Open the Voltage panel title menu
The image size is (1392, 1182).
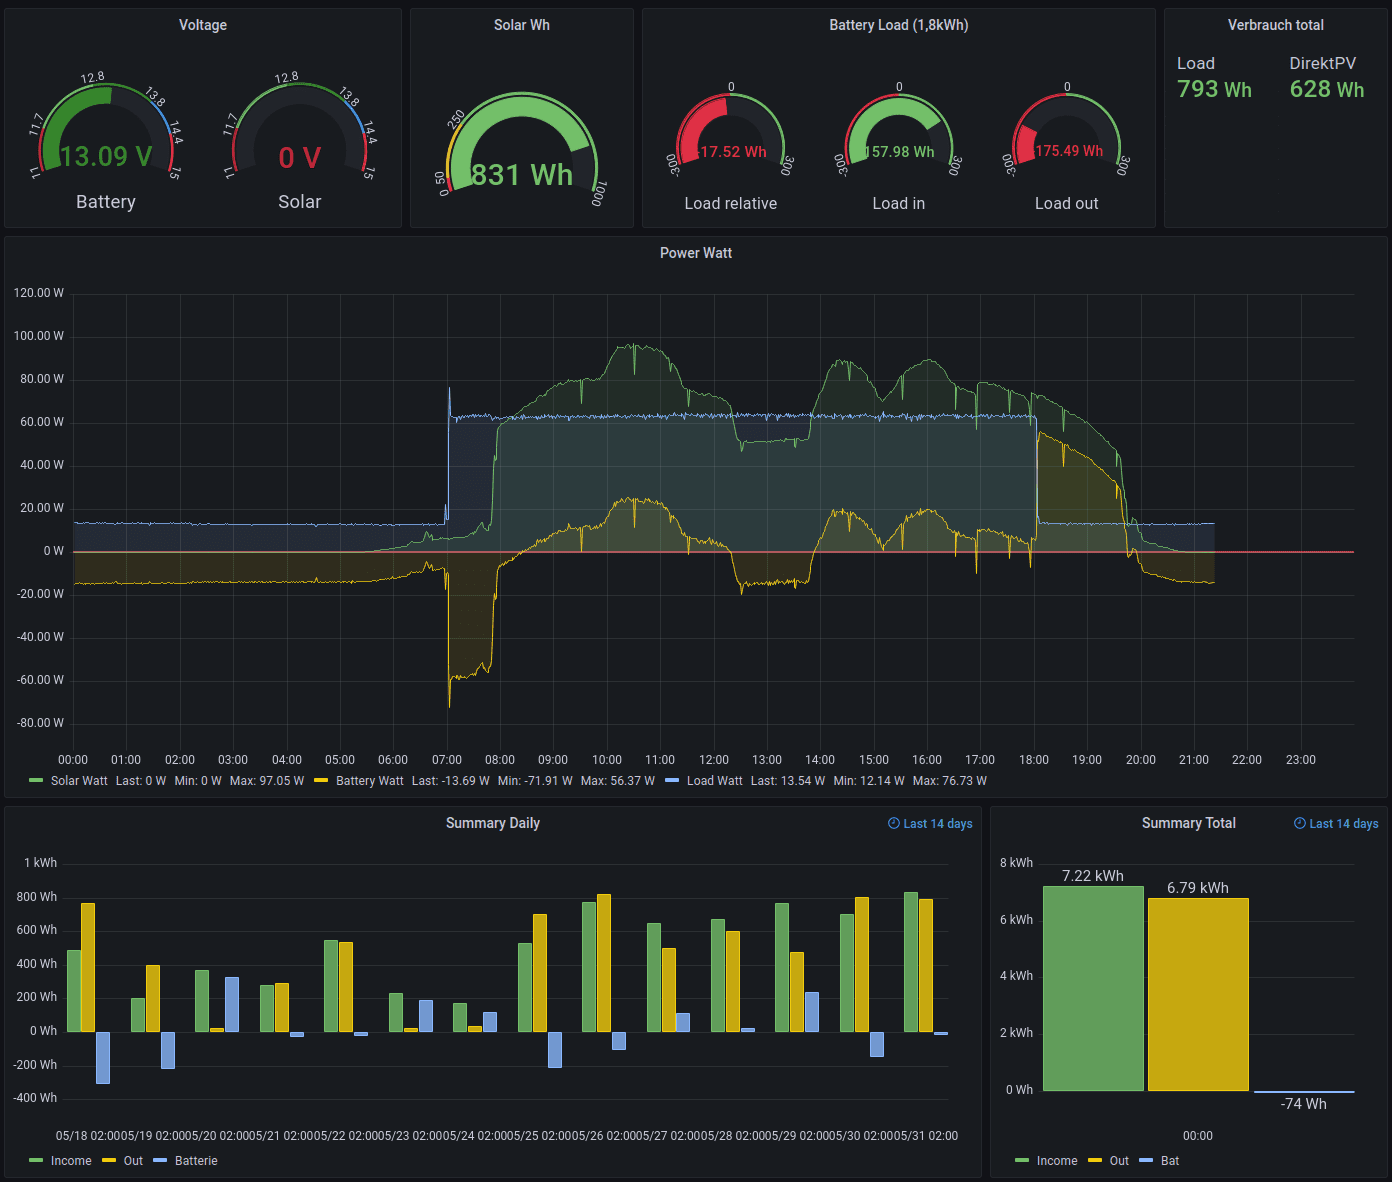[203, 25]
